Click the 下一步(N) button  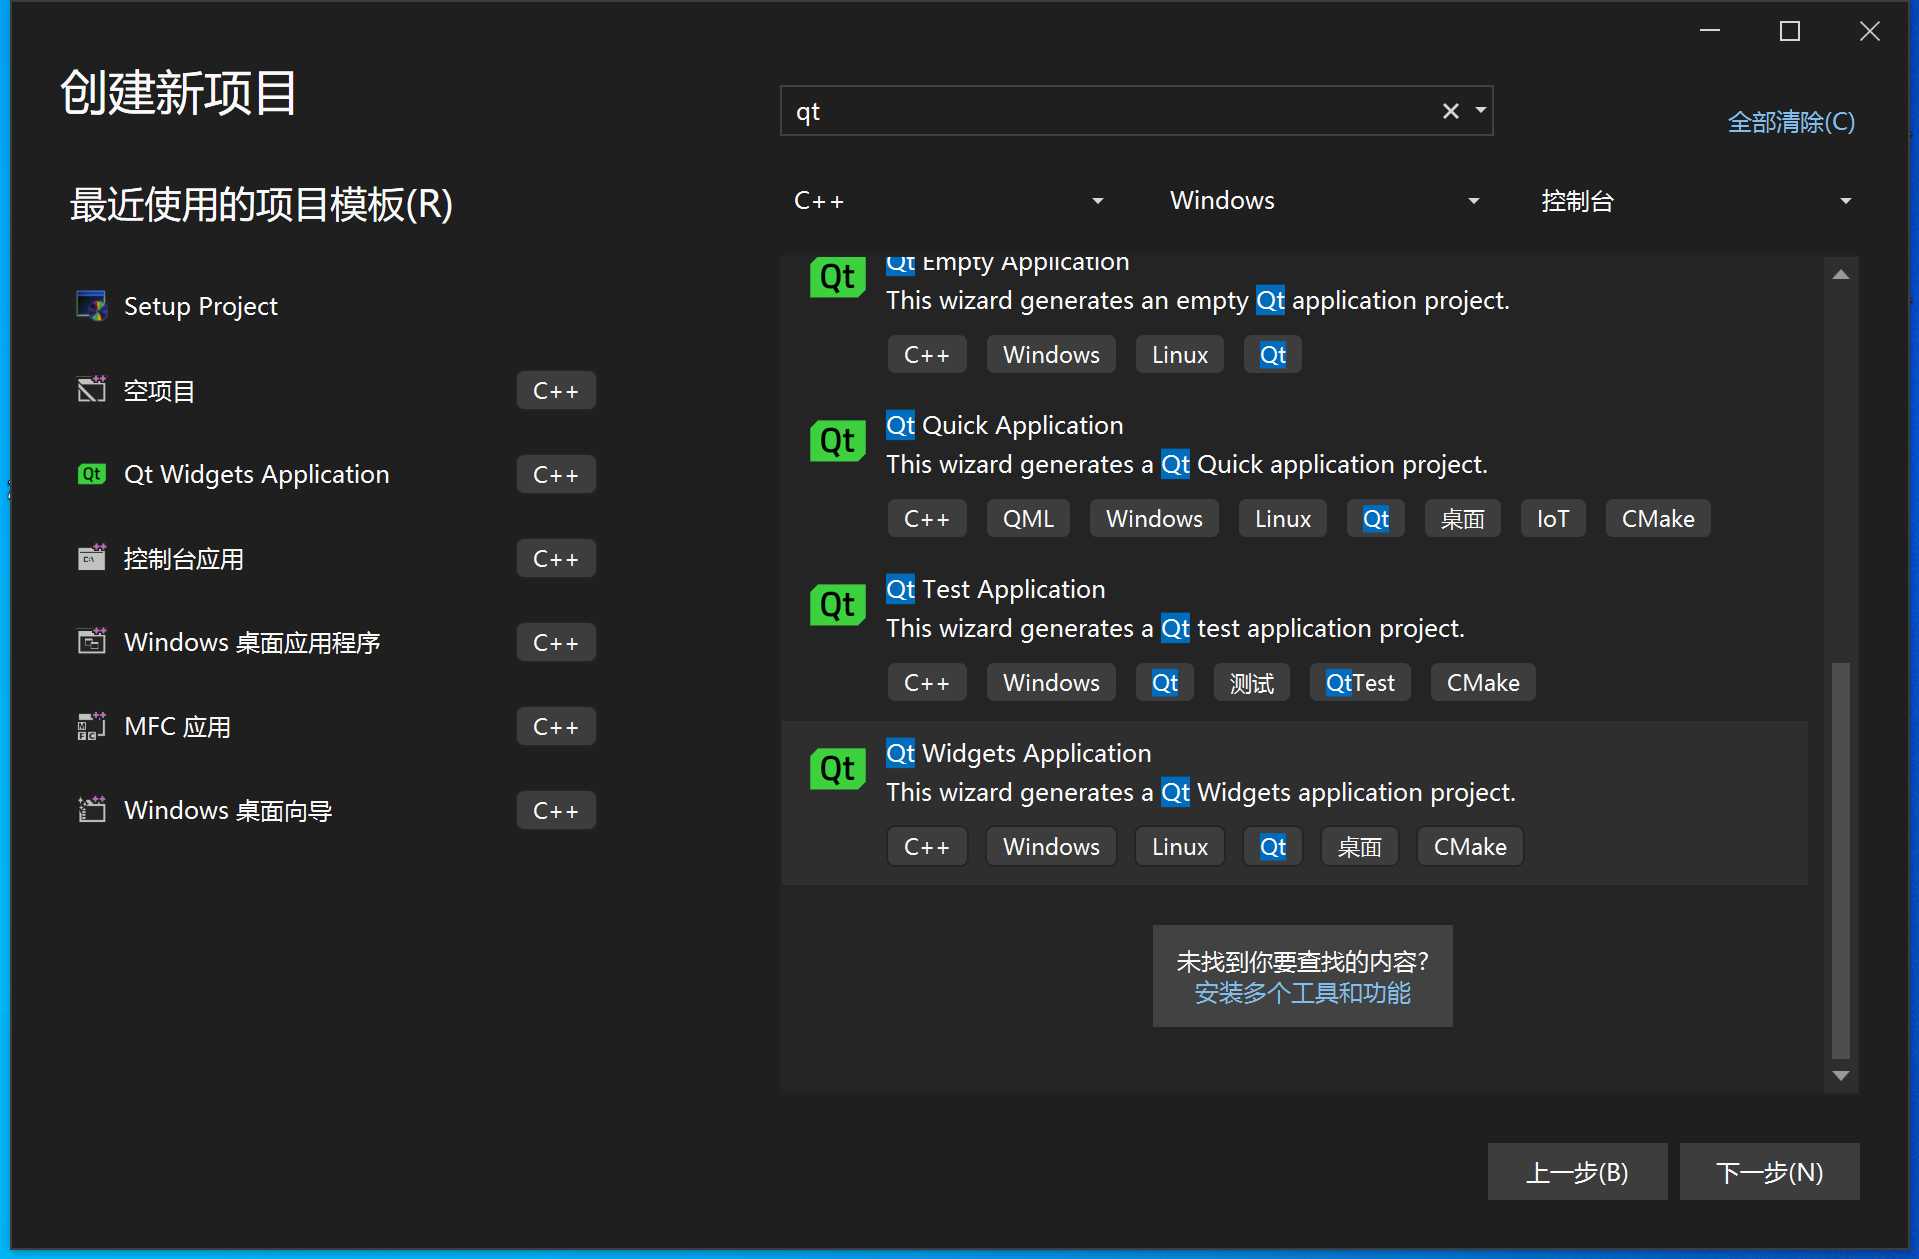tap(1769, 1171)
